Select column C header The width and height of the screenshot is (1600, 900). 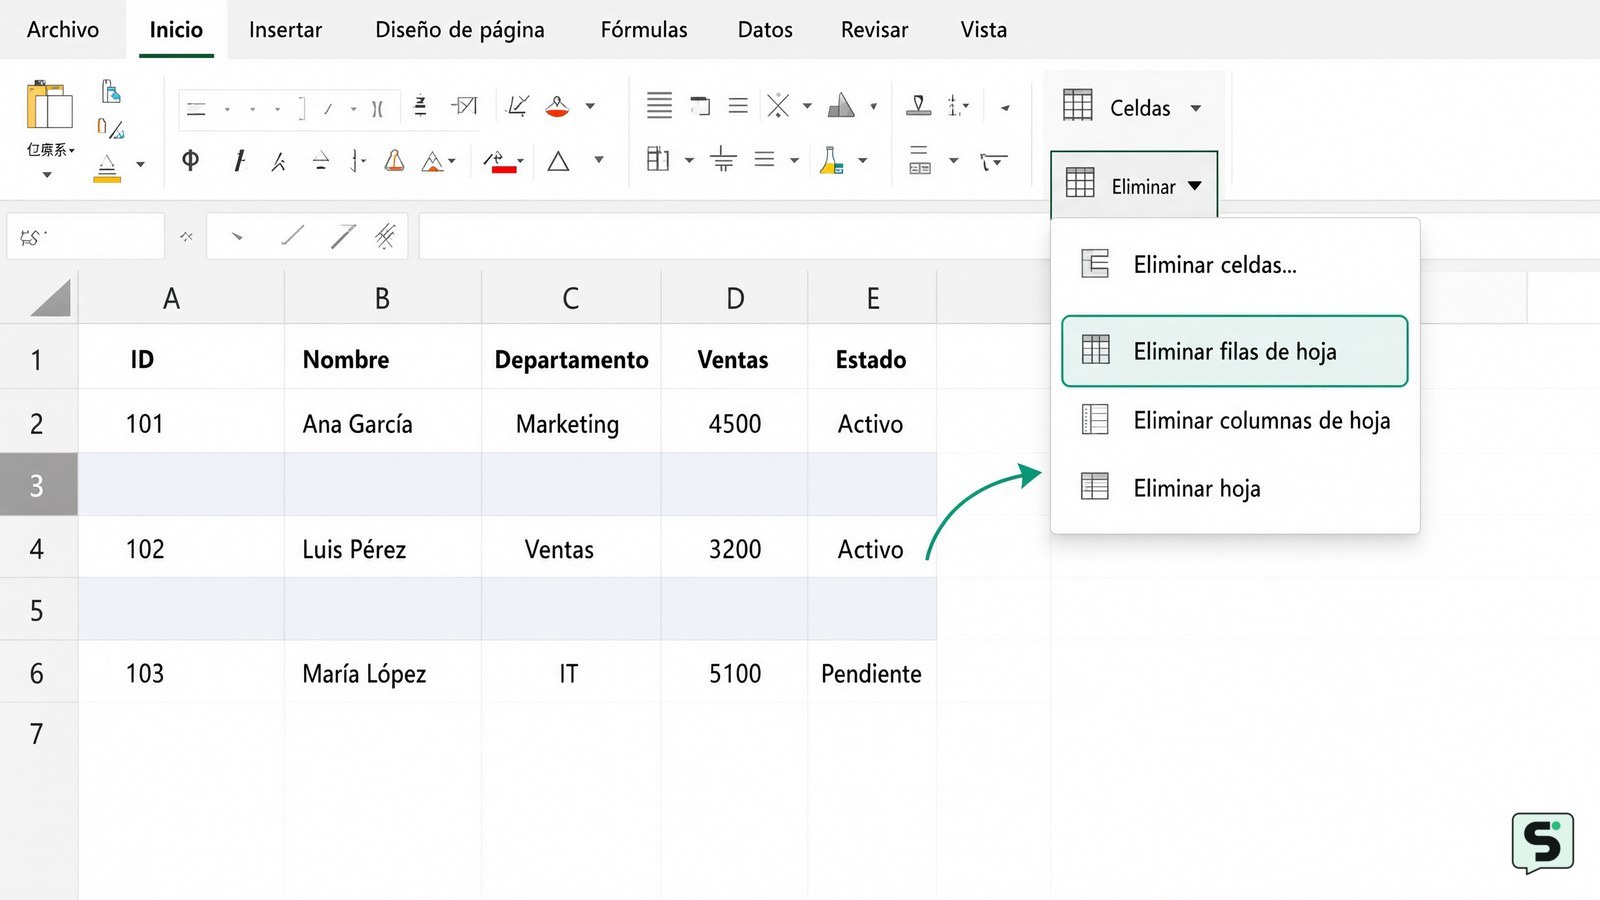click(571, 298)
